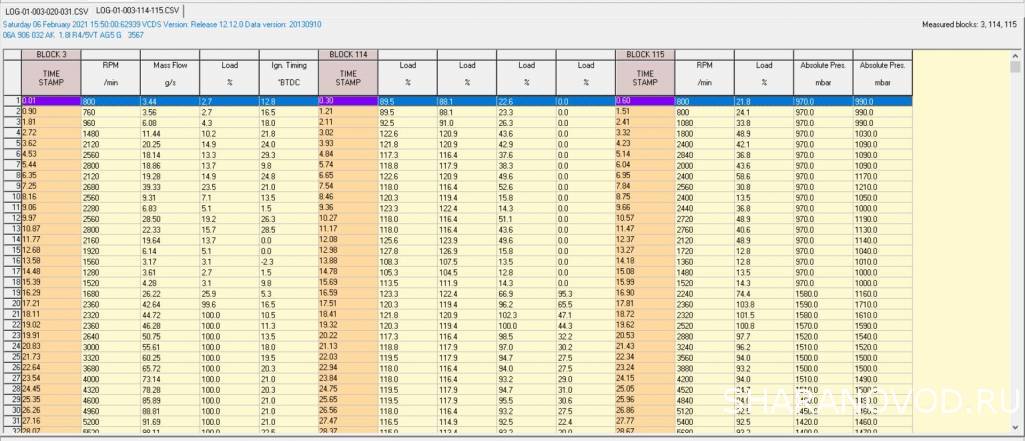Click the BLOCK 115 group header

(645, 53)
